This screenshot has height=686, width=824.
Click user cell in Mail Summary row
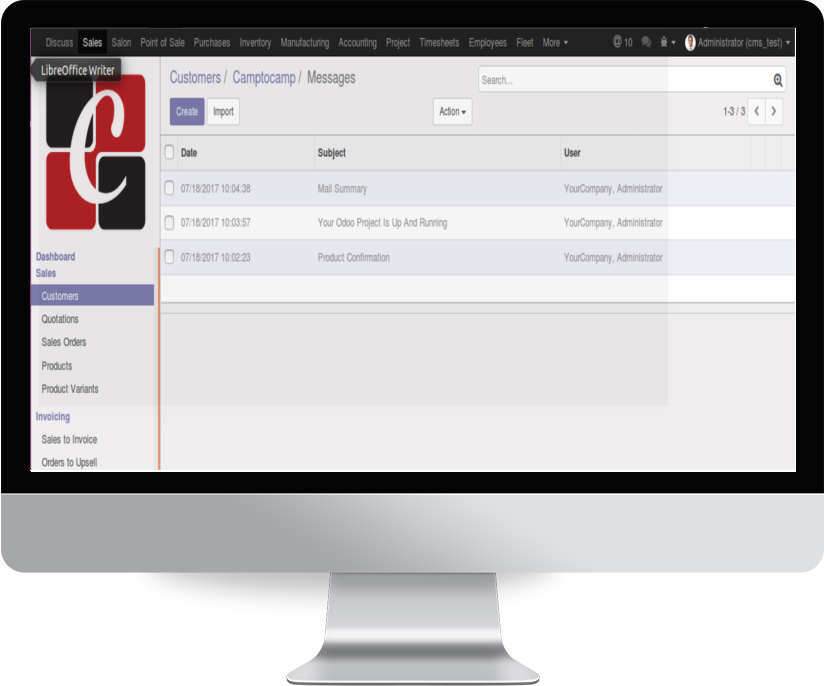[x=613, y=189]
